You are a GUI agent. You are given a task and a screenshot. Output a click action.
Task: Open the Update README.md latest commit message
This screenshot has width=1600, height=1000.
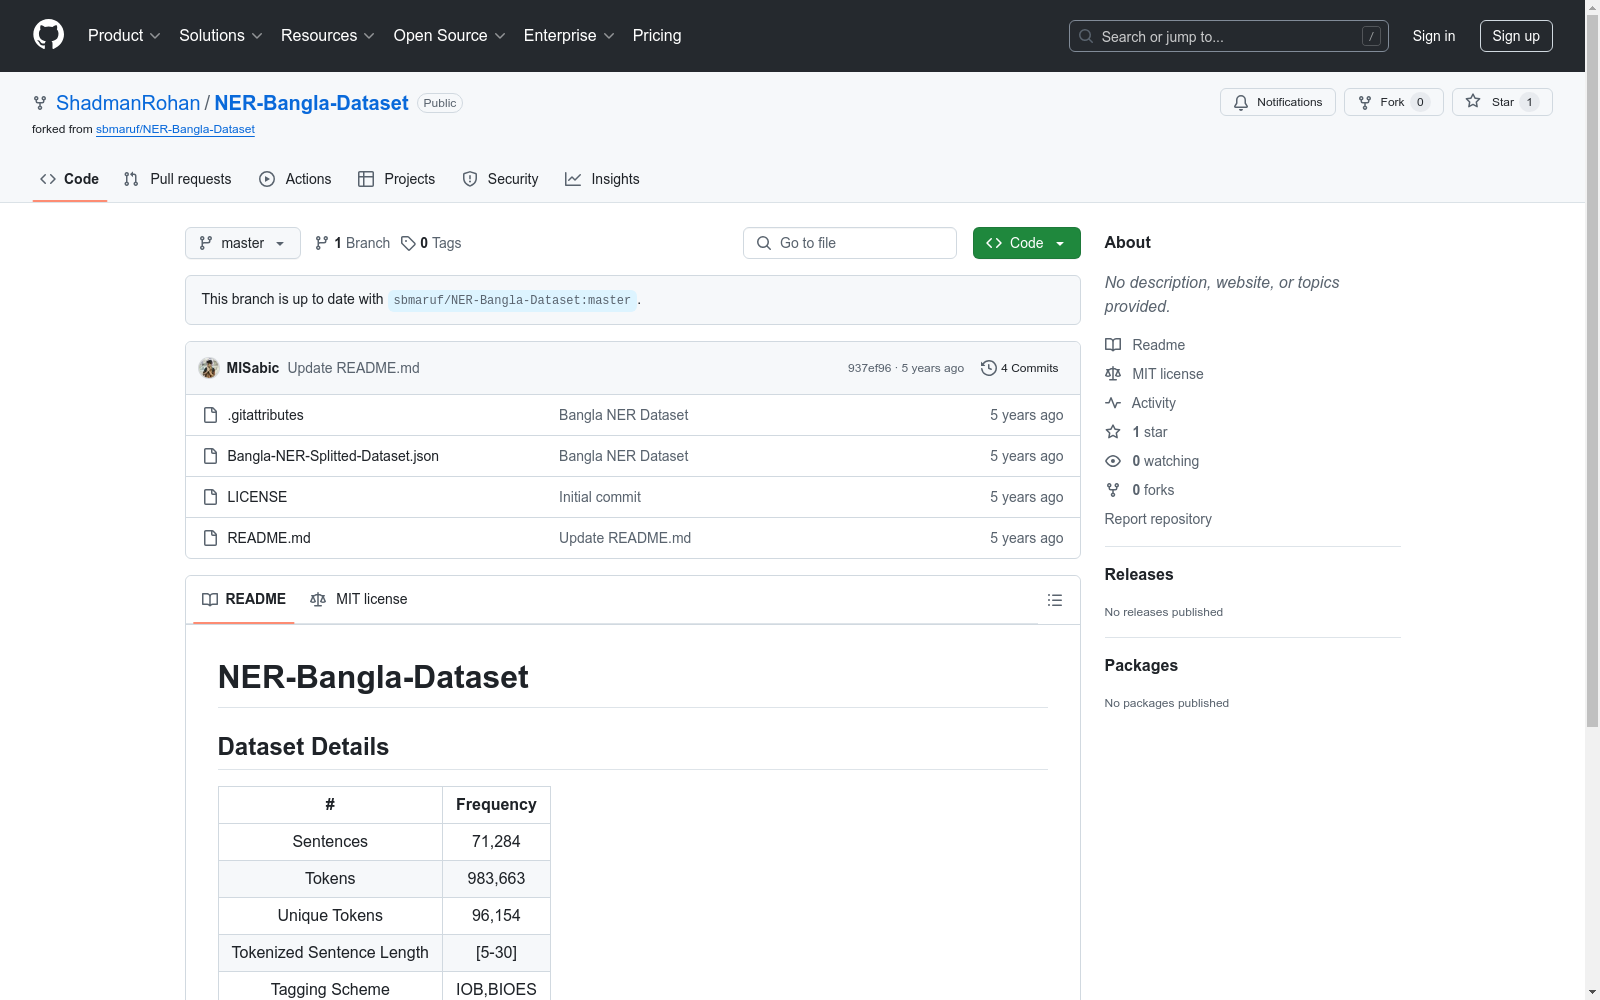coord(354,368)
